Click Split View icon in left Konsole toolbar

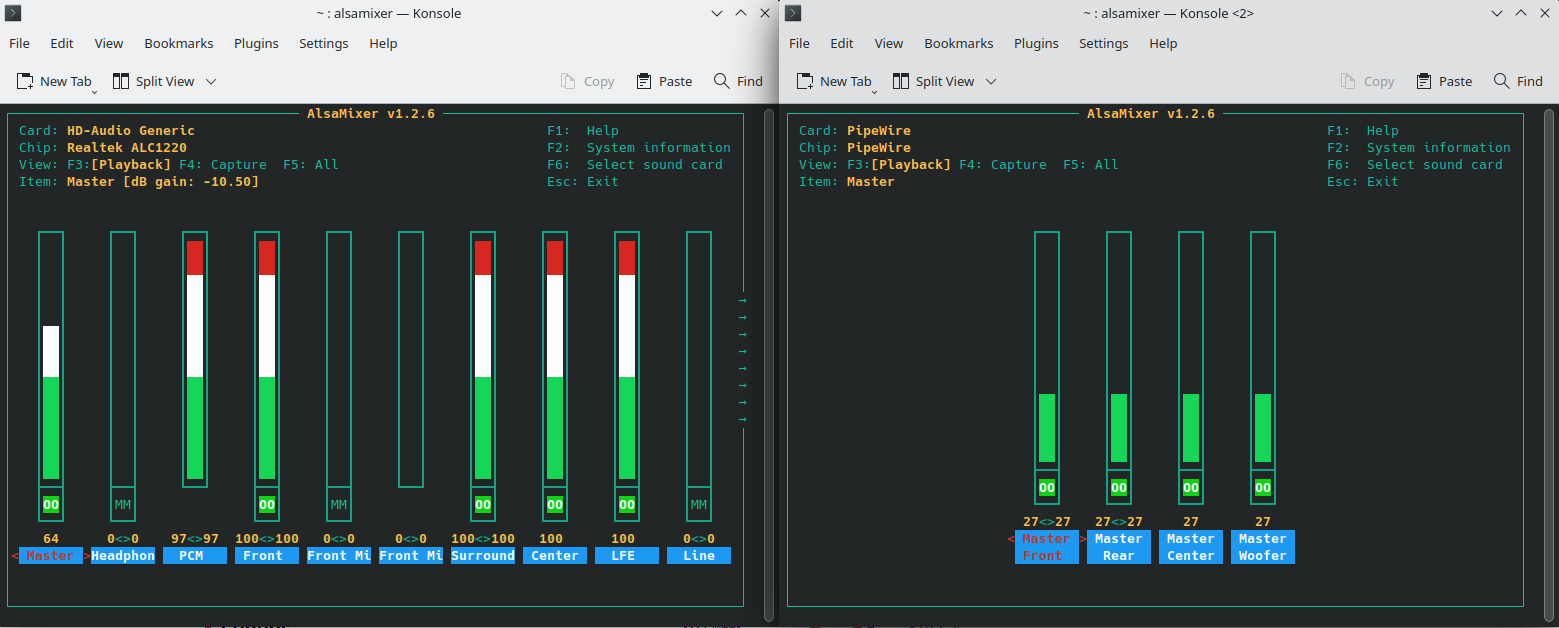[121, 81]
